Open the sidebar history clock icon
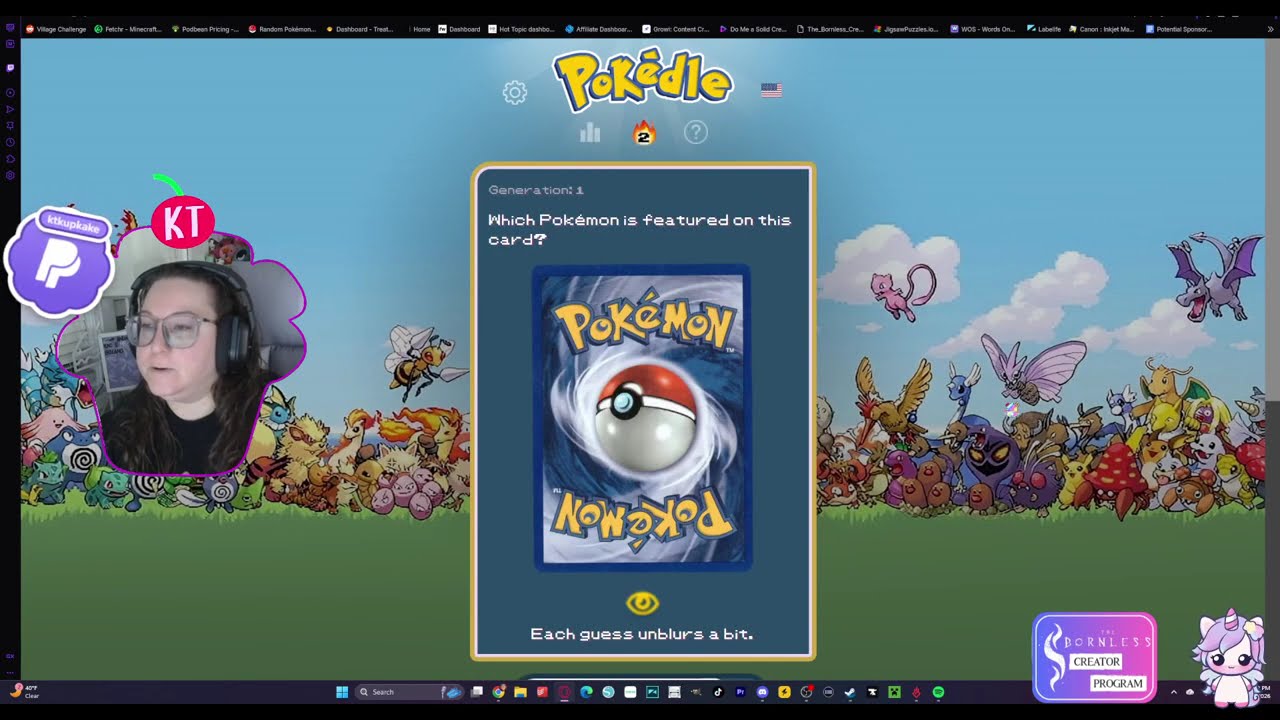Image resolution: width=1280 pixels, height=720 pixels. [x=10, y=142]
